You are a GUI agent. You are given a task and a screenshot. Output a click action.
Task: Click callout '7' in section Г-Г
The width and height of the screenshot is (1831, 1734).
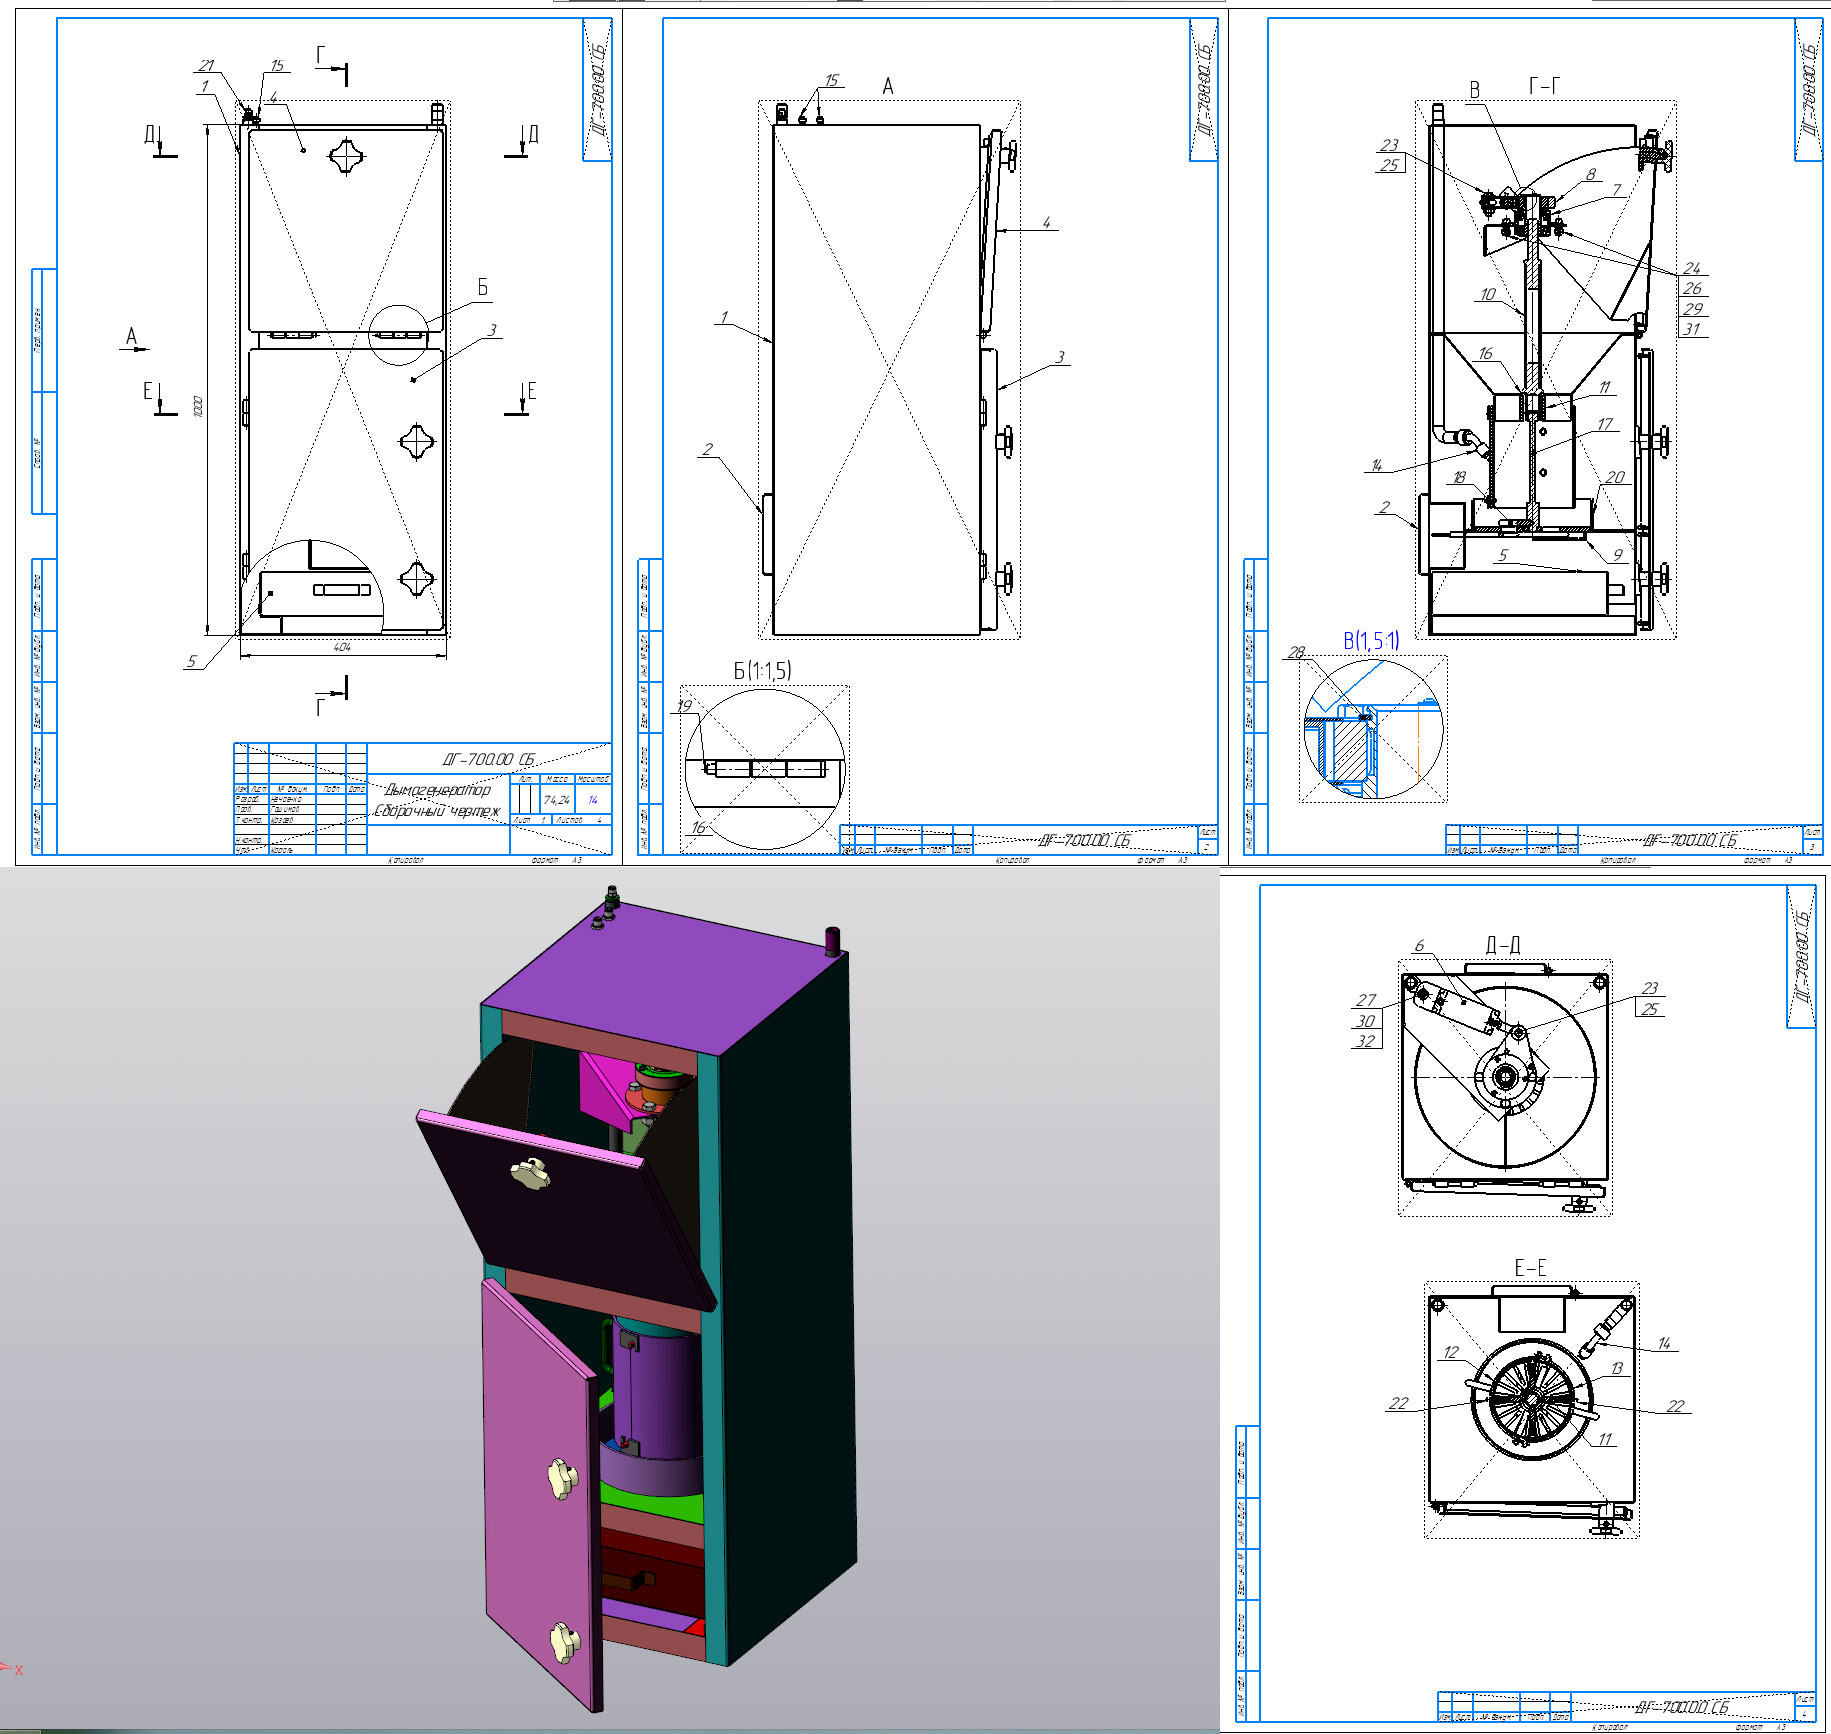click(1616, 189)
